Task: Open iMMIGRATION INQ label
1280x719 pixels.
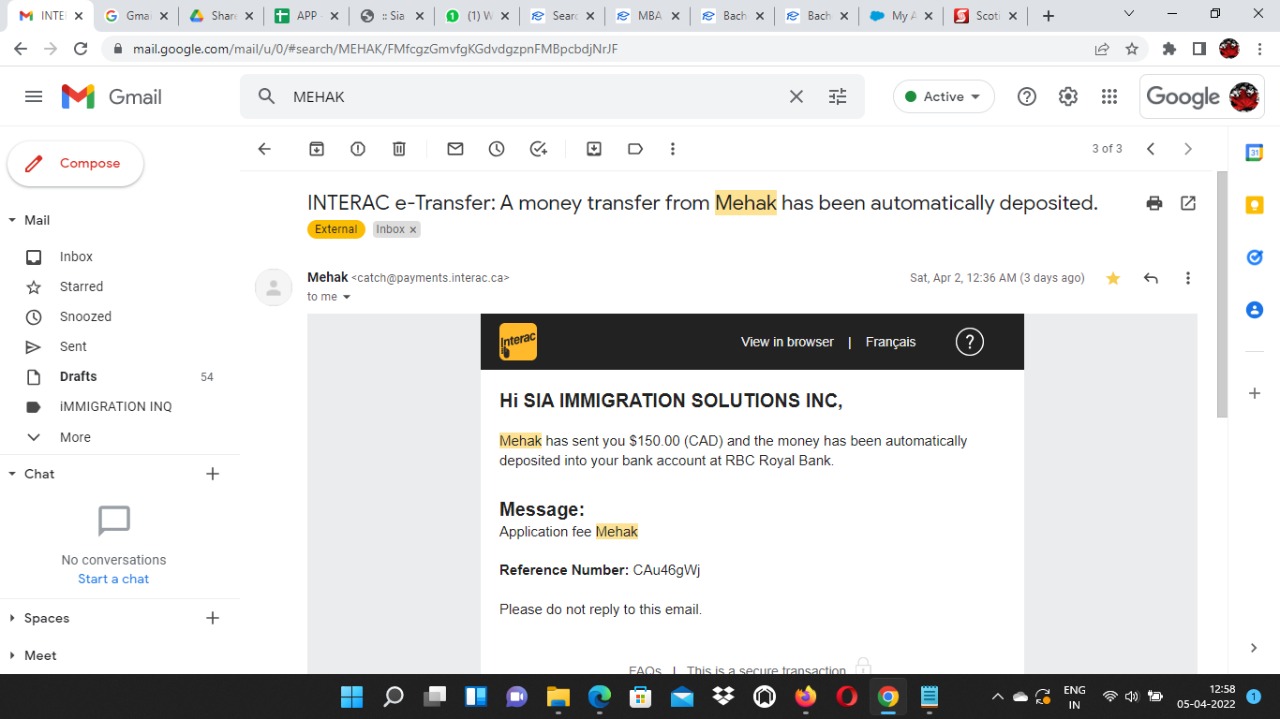Action: [116, 407]
